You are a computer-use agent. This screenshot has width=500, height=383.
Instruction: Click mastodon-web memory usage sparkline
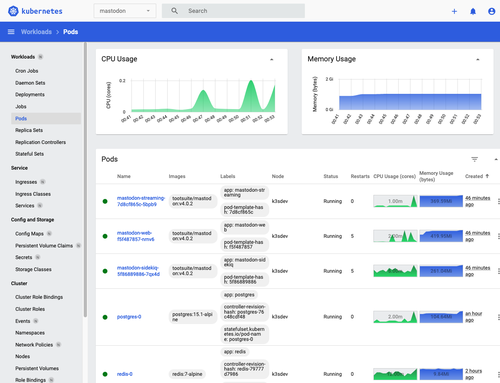click(441, 236)
